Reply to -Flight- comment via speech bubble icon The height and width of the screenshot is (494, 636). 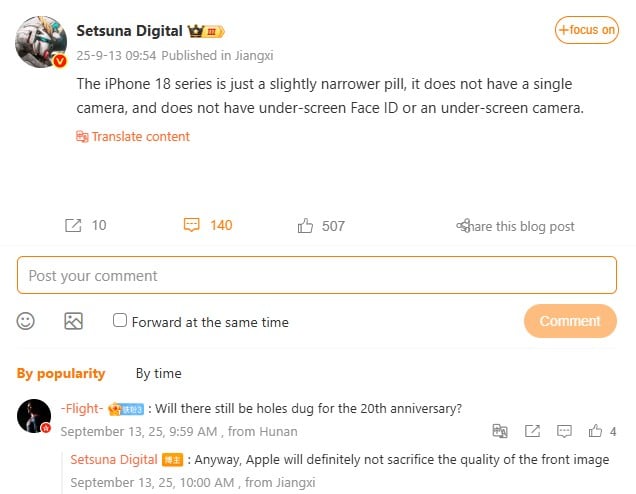(x=564, y=432)
